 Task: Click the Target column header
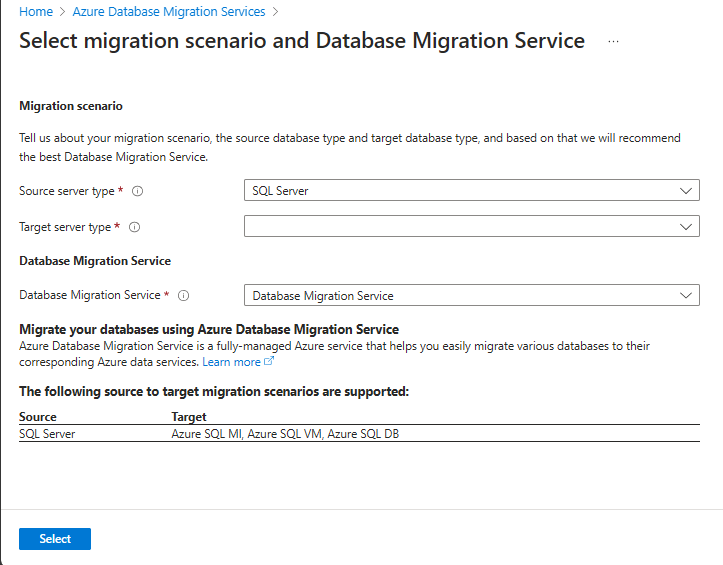(x=189, y=417)
